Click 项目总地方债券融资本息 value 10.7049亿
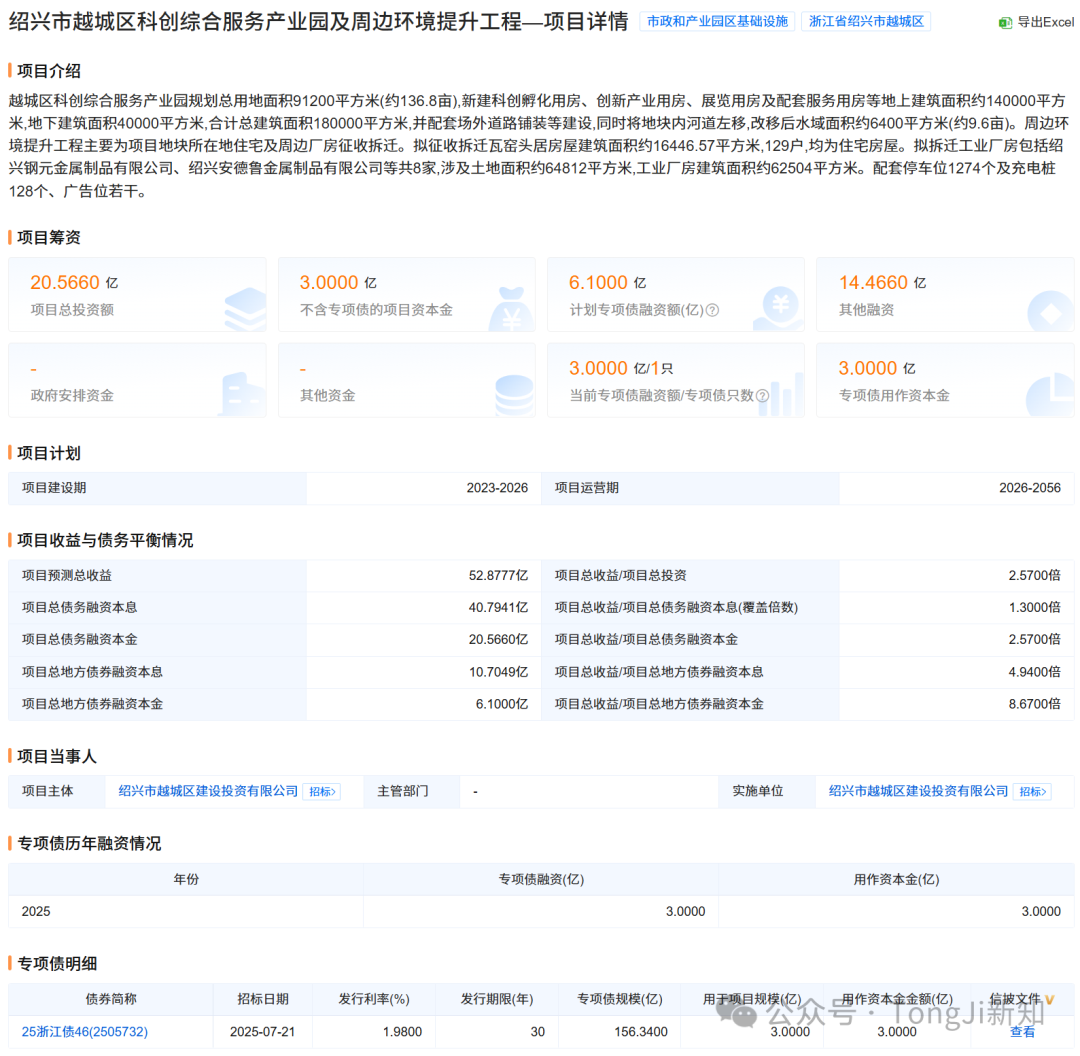Viewport: 1080px width, 1056px height. point(498,672)
